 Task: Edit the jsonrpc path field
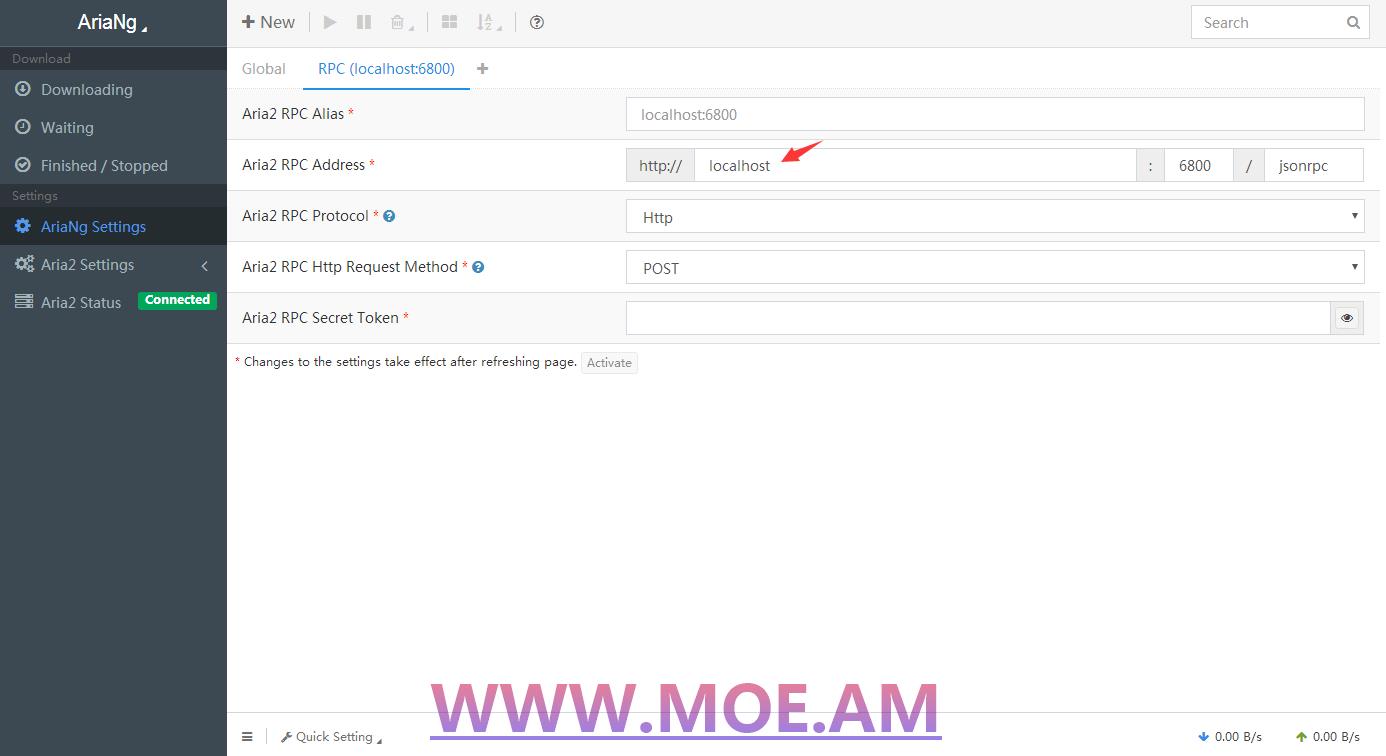tap(1314, 165)
